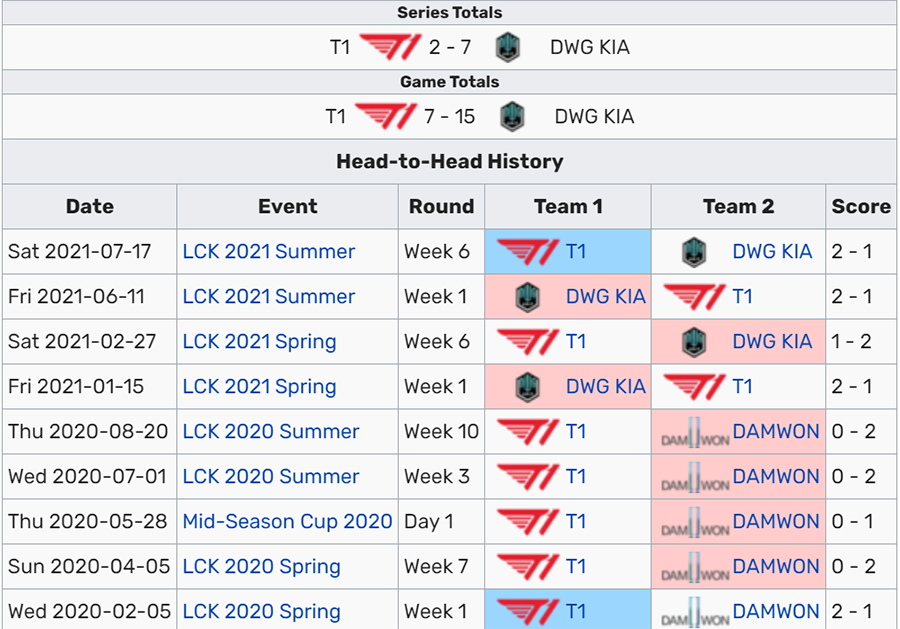The width and height of the screenshot is (900, 629).
Task: Open LCK 2021 Spring link for Week 1
Action: coord(259,387)
